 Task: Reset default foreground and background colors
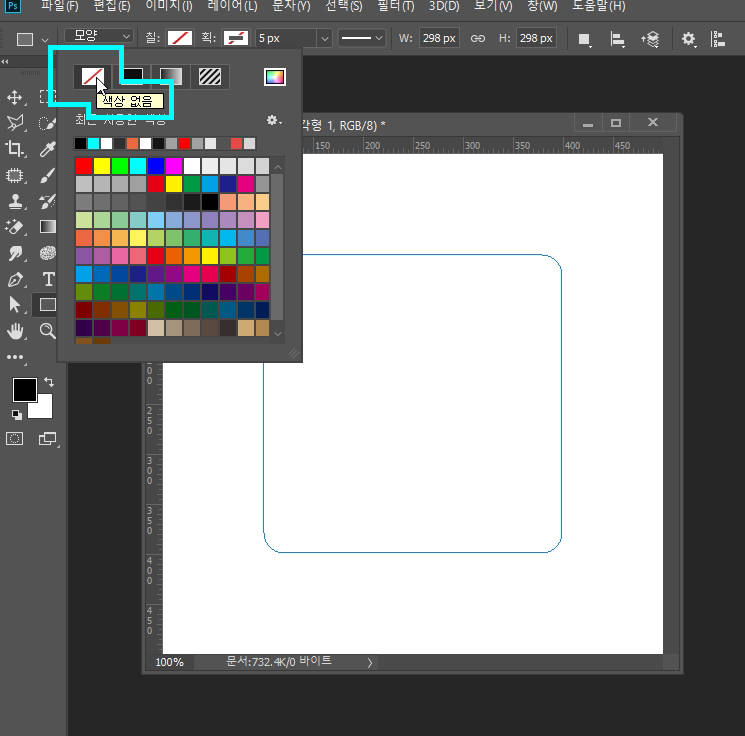[x=17, y=415]
